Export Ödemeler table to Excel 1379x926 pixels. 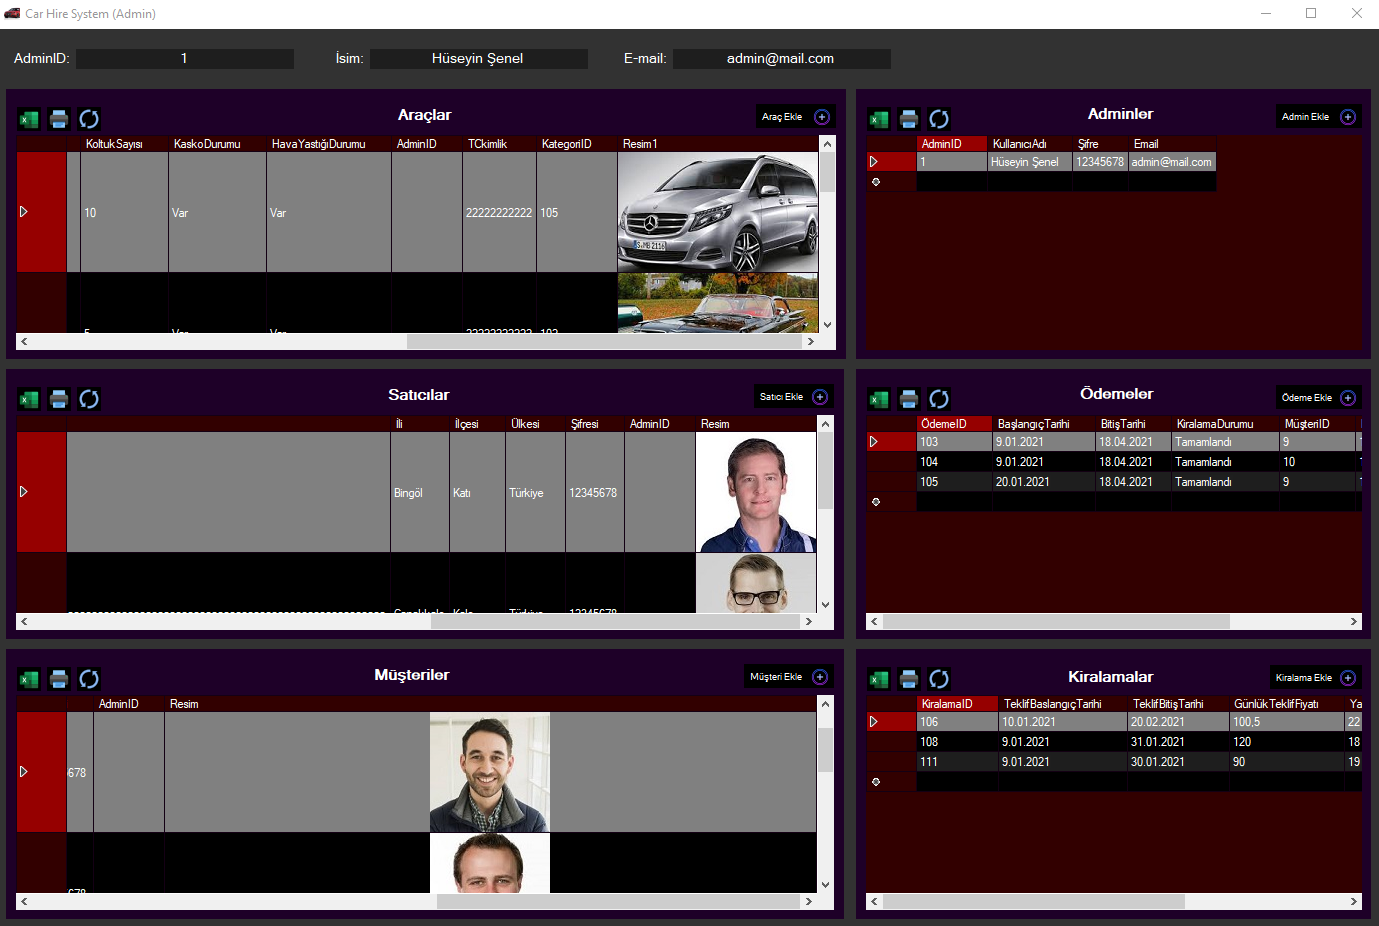coord(879,399)
